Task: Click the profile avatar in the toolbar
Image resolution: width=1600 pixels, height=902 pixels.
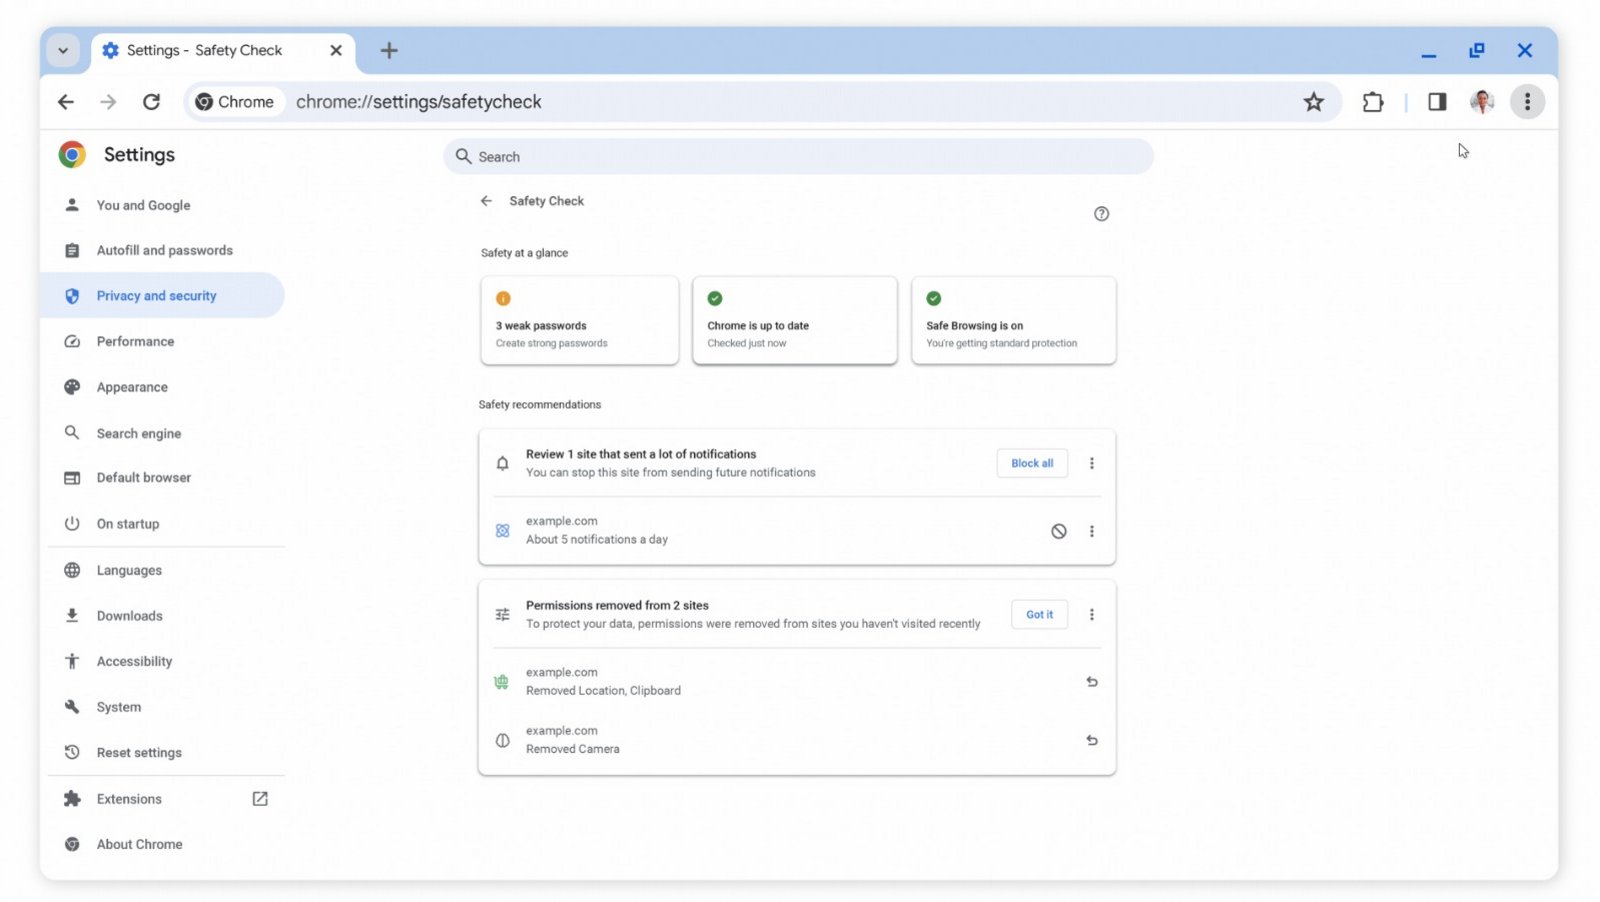Action: click(x=1481, y=101)
